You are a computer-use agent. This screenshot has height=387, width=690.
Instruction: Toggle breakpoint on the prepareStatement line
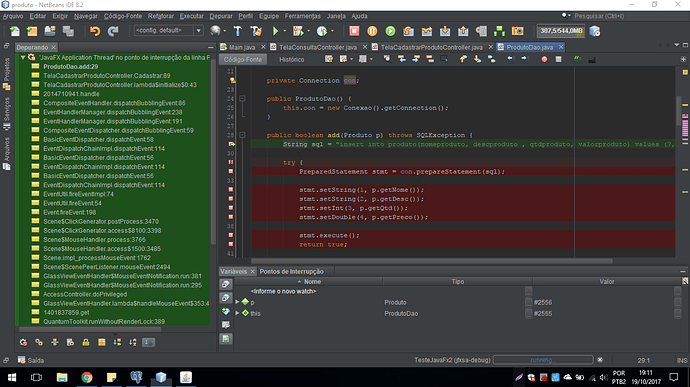231,171
